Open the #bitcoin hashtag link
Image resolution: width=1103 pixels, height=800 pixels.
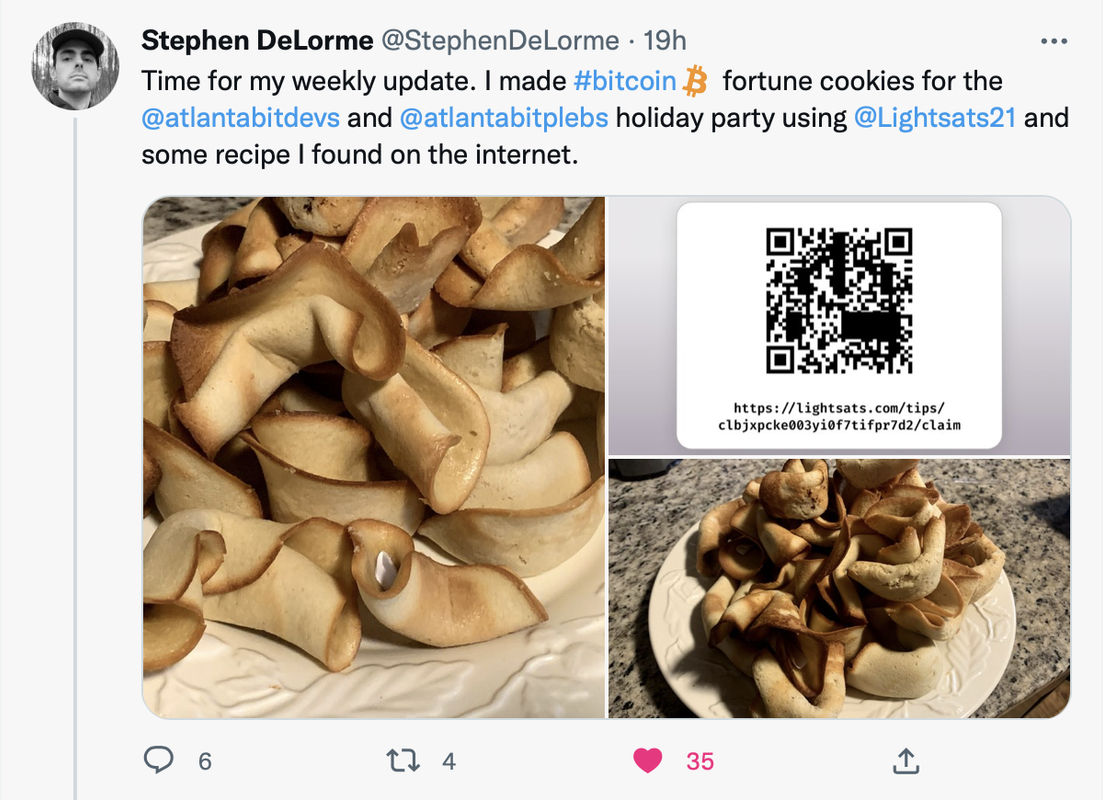click(x=625, y=81)
